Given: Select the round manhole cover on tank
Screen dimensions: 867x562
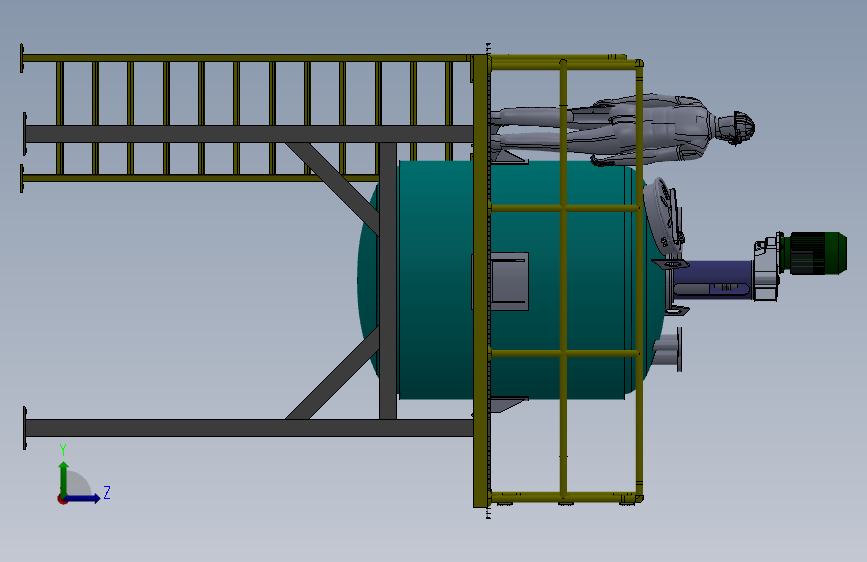Looking at the screenshot, I should click(x=662, y=215).
